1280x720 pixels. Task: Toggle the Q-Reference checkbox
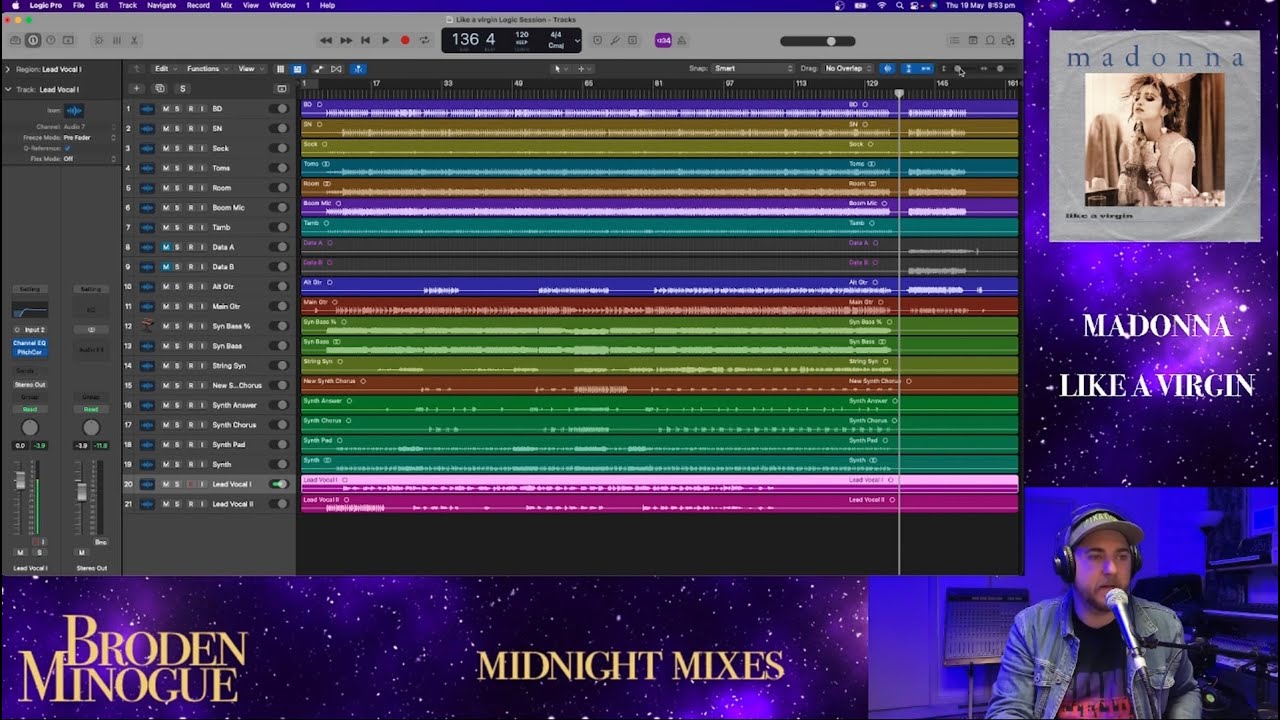[67, 148]
